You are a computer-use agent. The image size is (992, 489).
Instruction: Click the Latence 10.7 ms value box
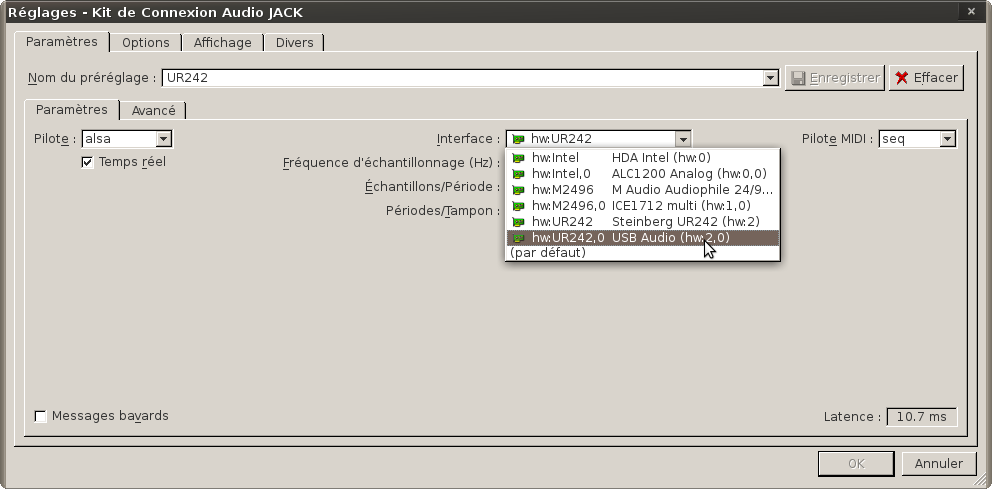point(922,417)
